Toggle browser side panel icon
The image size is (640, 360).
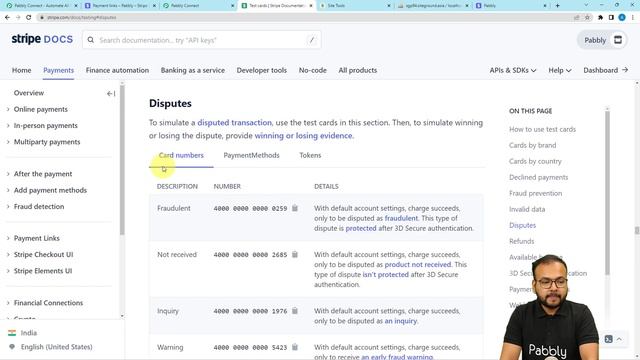click(611, 18)
